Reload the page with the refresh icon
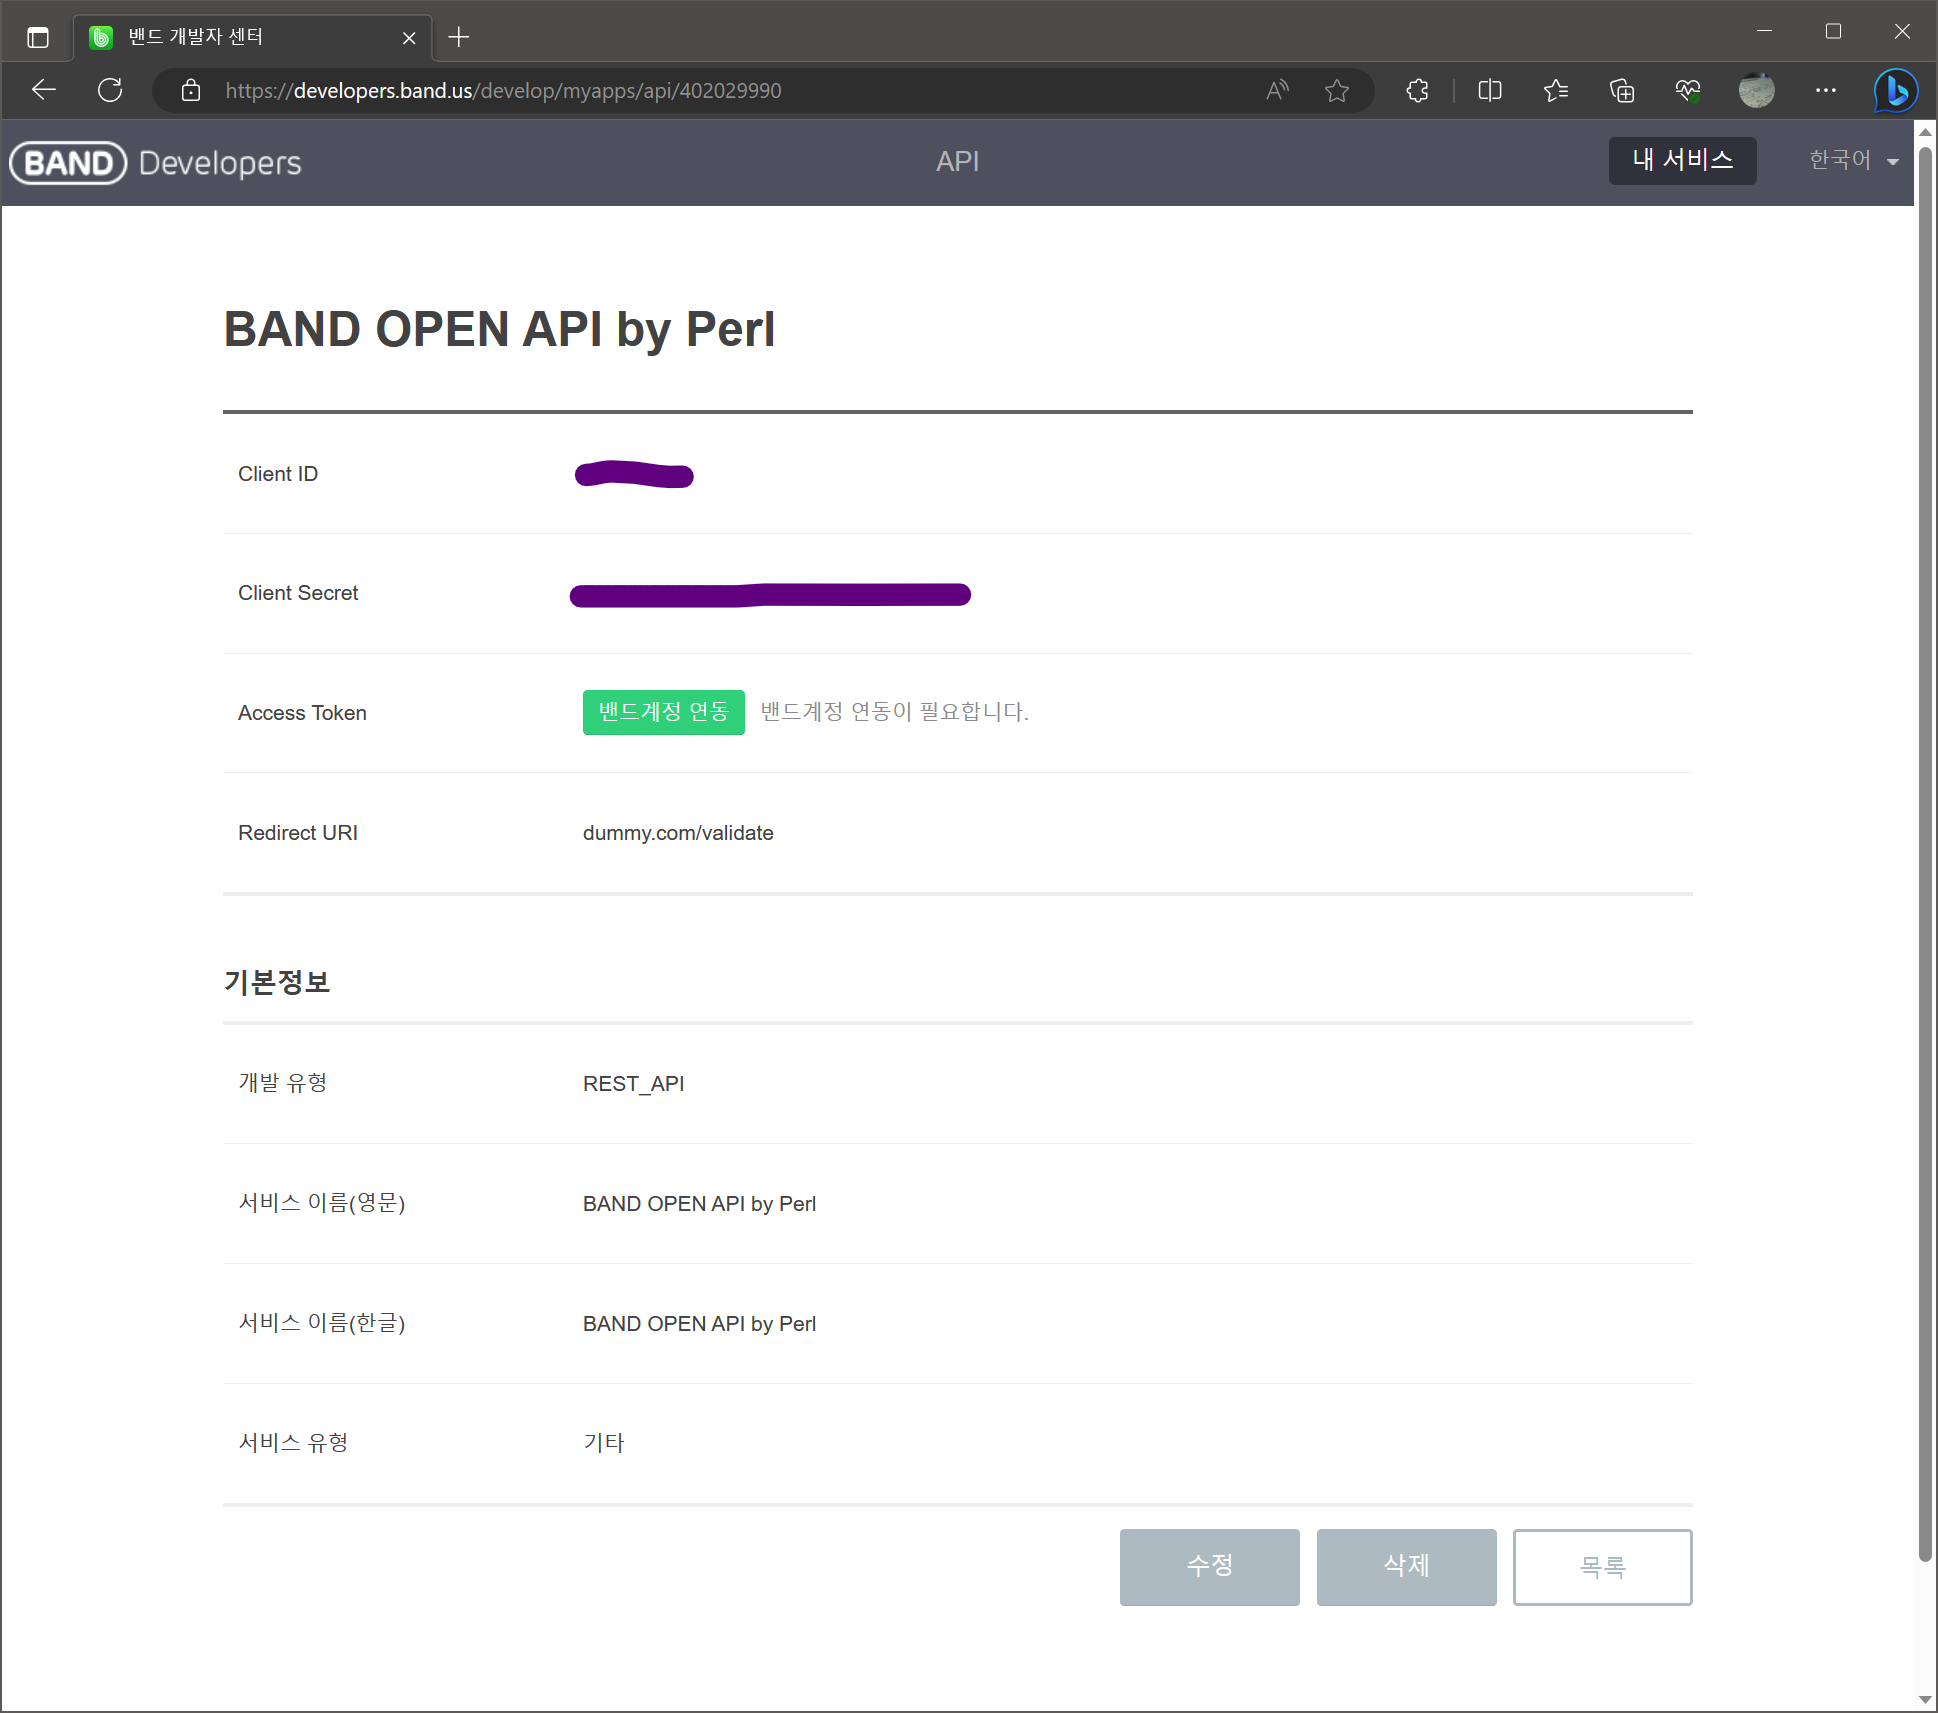1938x1713 pixels. [111, 91]
